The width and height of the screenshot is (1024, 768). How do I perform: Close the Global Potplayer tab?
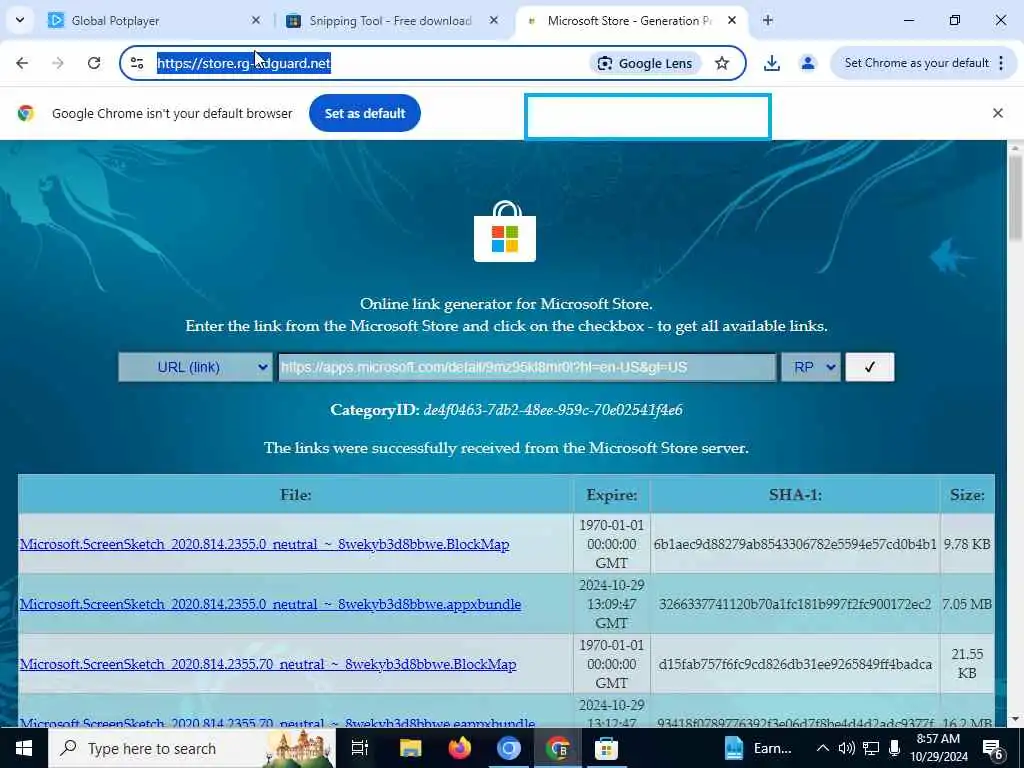[256, 20]
